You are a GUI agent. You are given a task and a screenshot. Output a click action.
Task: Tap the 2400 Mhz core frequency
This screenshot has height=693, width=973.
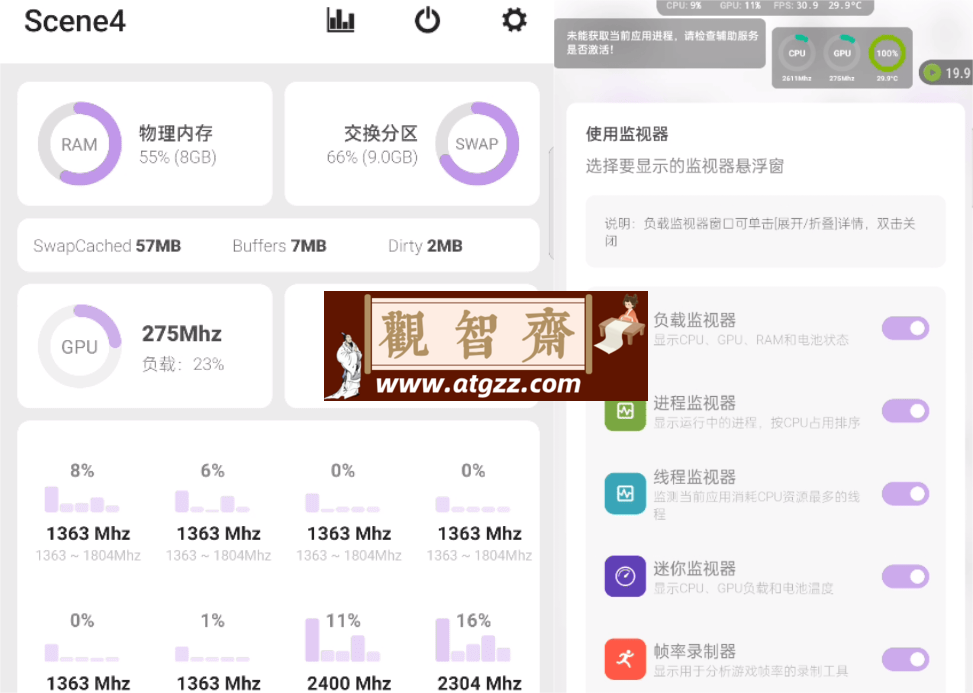pyautogui.click(x=349, y=683)
